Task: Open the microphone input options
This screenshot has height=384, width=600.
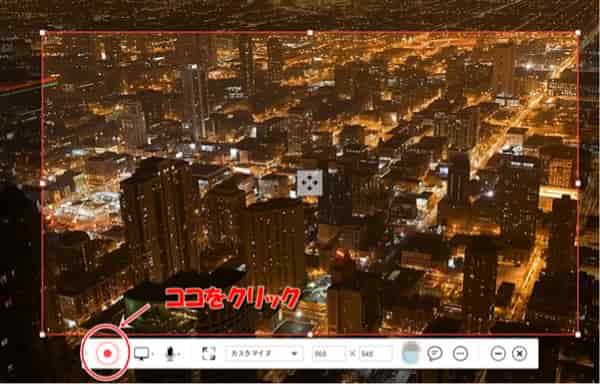Action: (x=170, y=353)
